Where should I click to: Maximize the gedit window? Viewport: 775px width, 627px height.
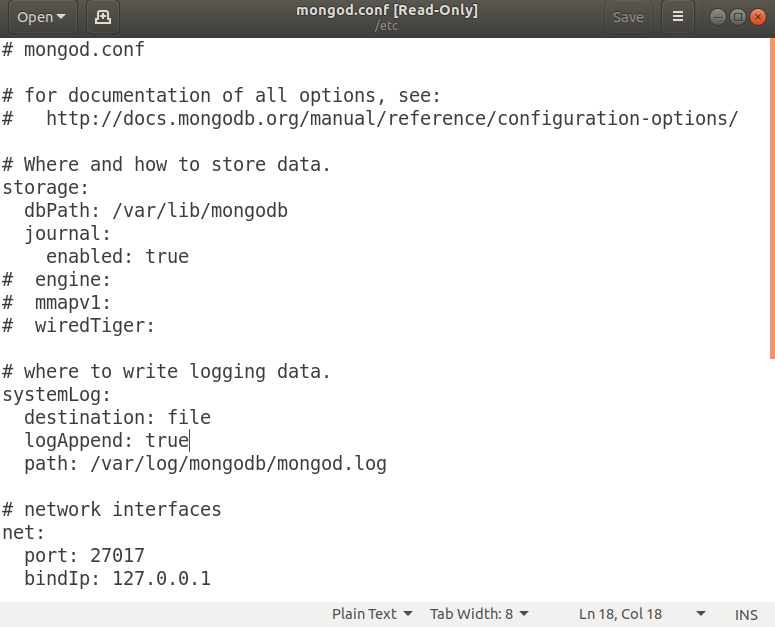738,17
